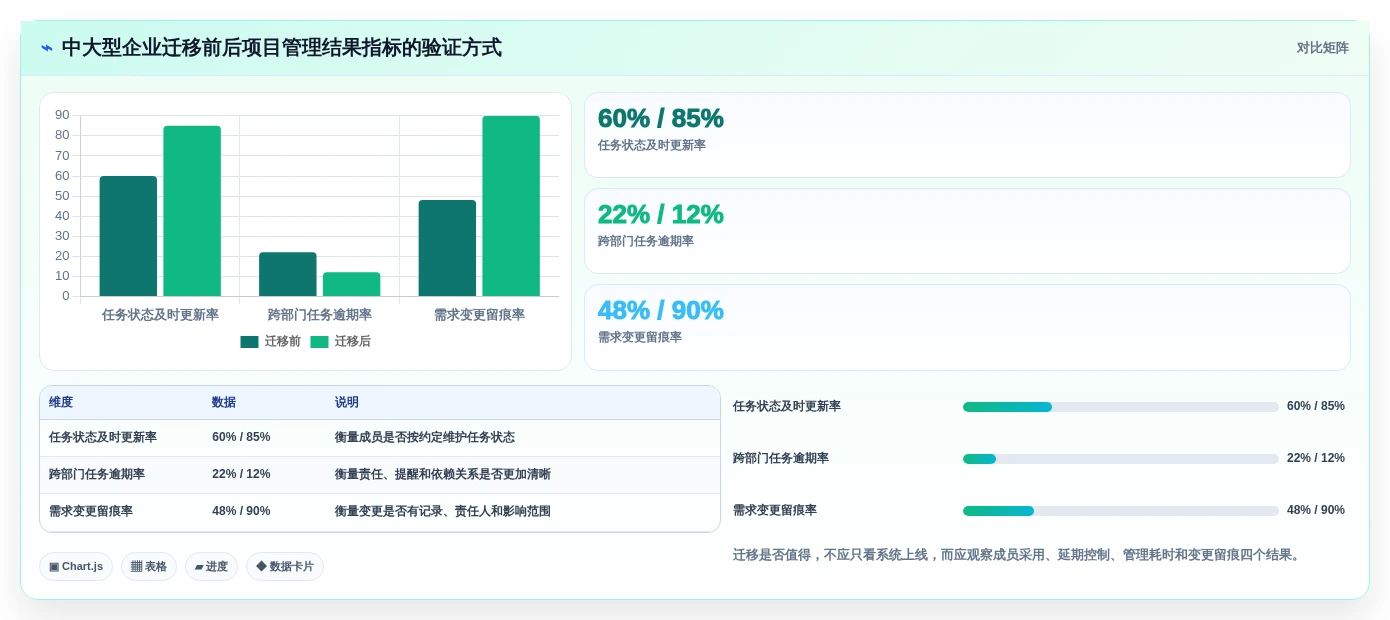Click description 衡量责任、提醒和依赖关系是否更加清晰
The height and width of the screenshot is (620, 1390).
pos(443,475)
